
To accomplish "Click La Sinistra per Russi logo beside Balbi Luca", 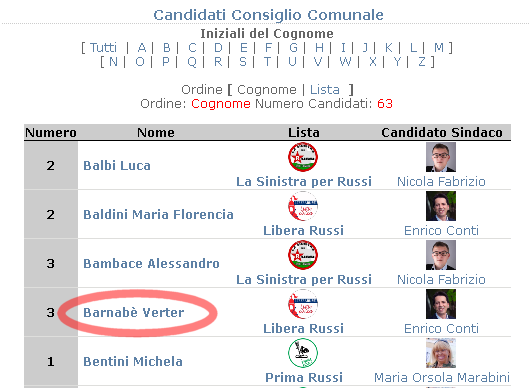I will coord(303,157).
